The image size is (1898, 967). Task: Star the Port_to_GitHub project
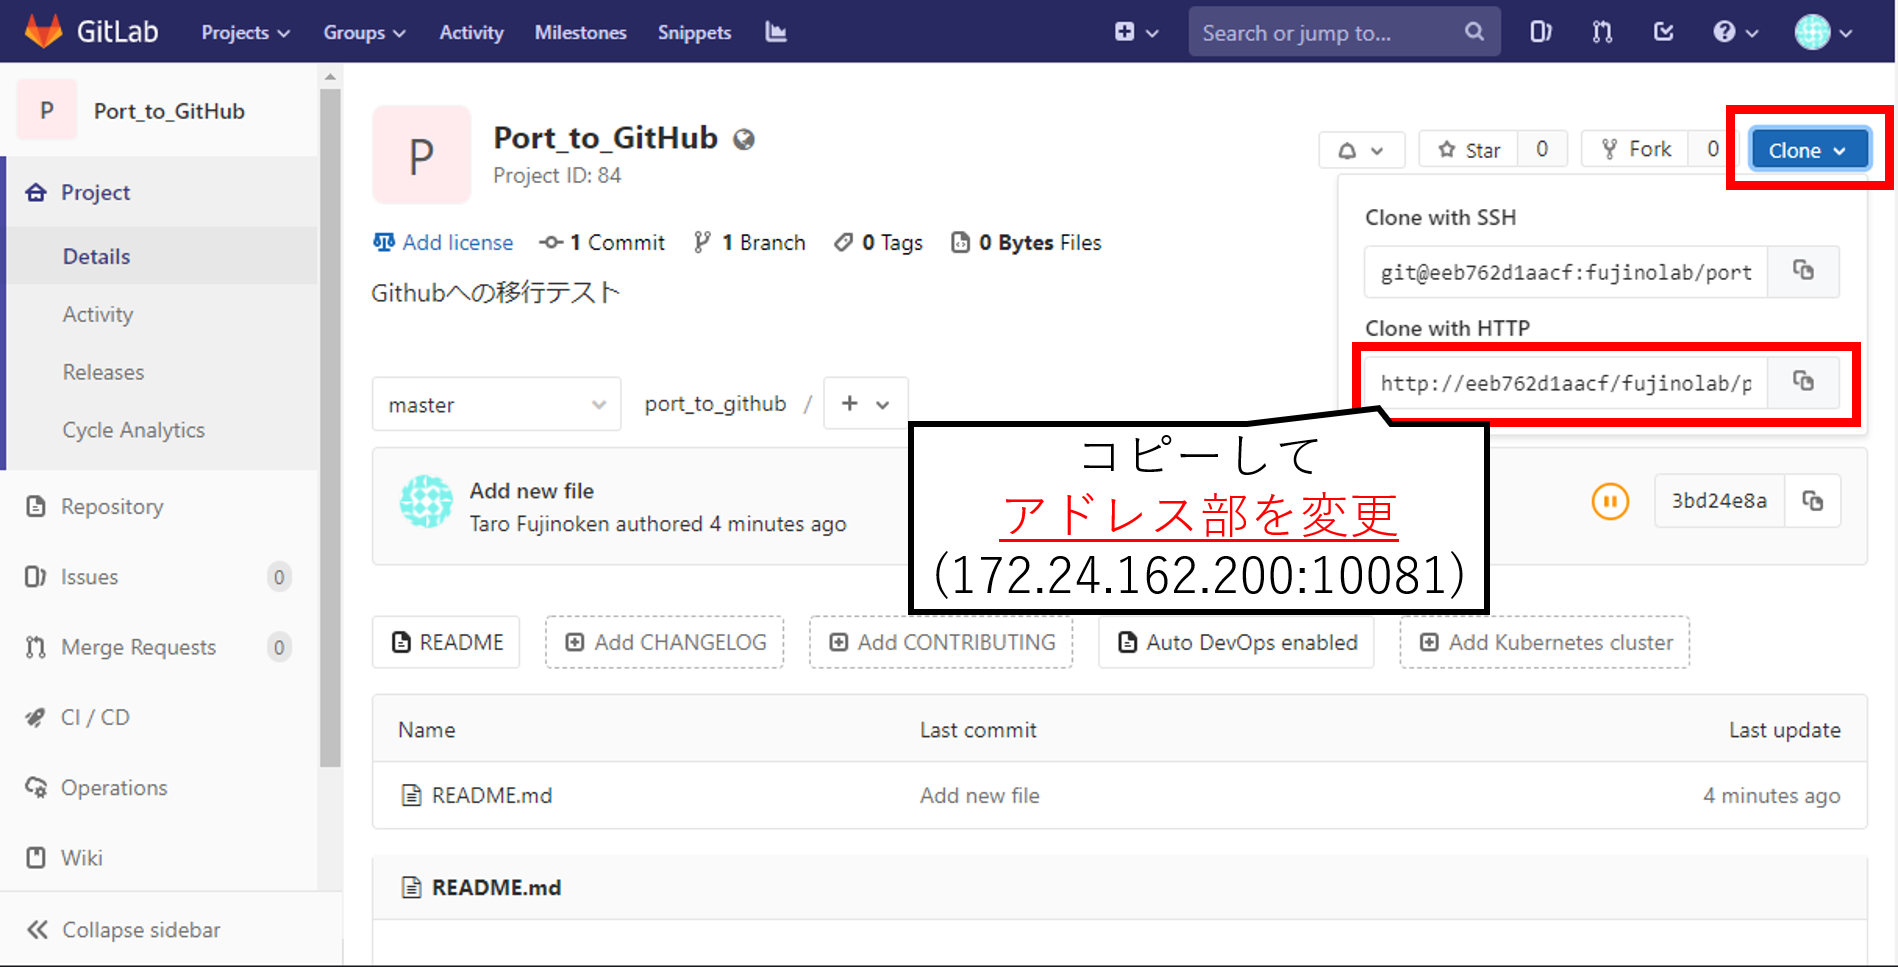click(x=1467, y=149)
